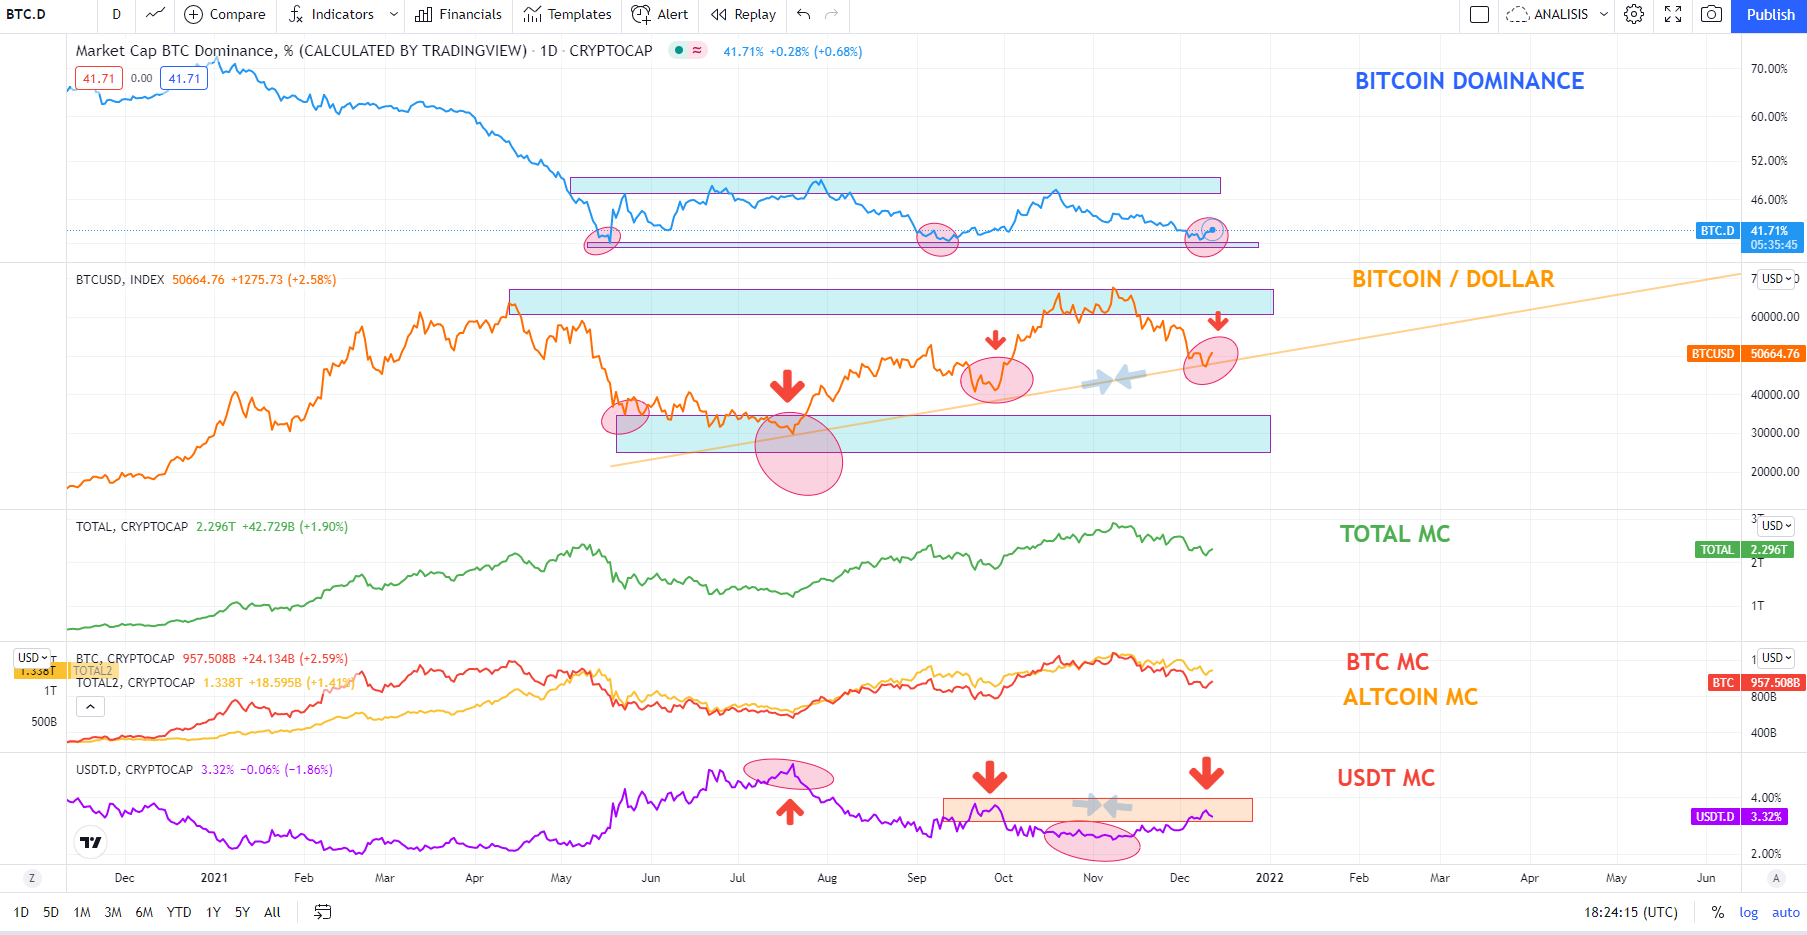1807x935 pixels.
Task: Open the chart style line icon
Action: pos(155,14)
